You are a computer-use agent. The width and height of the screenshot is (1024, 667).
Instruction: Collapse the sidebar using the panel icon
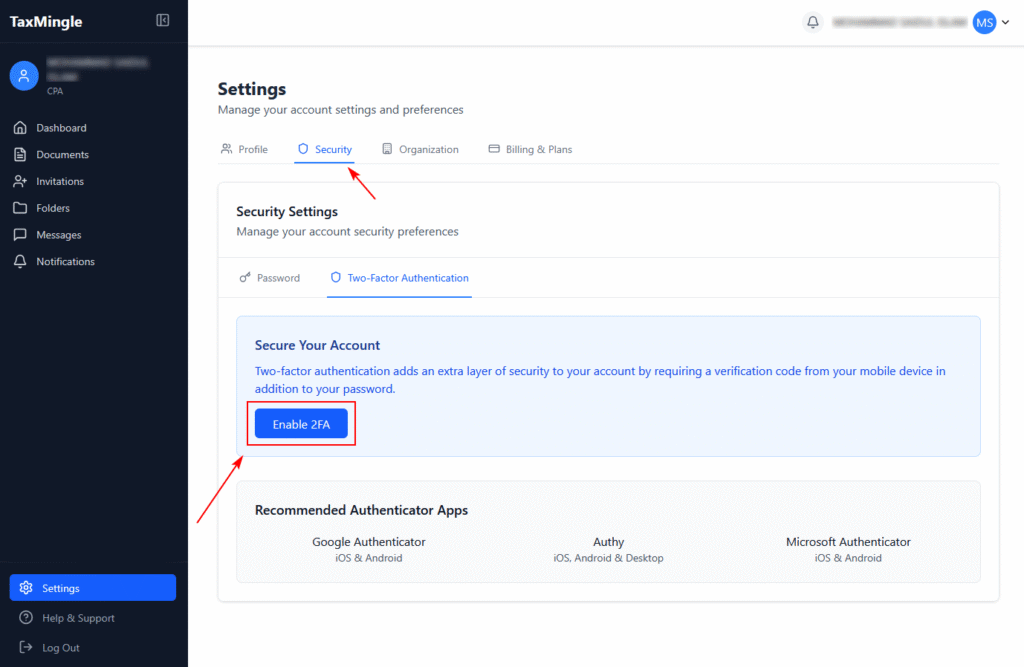(x=163, y=21)
